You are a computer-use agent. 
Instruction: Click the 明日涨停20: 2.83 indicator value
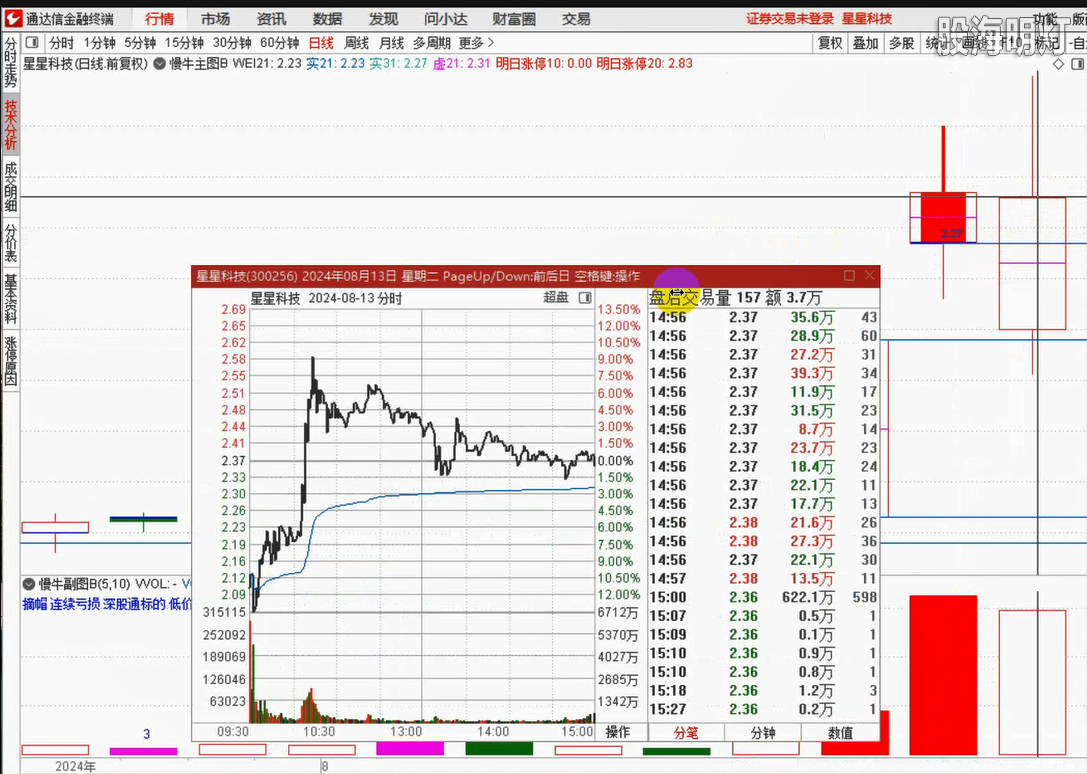point(645,64)
